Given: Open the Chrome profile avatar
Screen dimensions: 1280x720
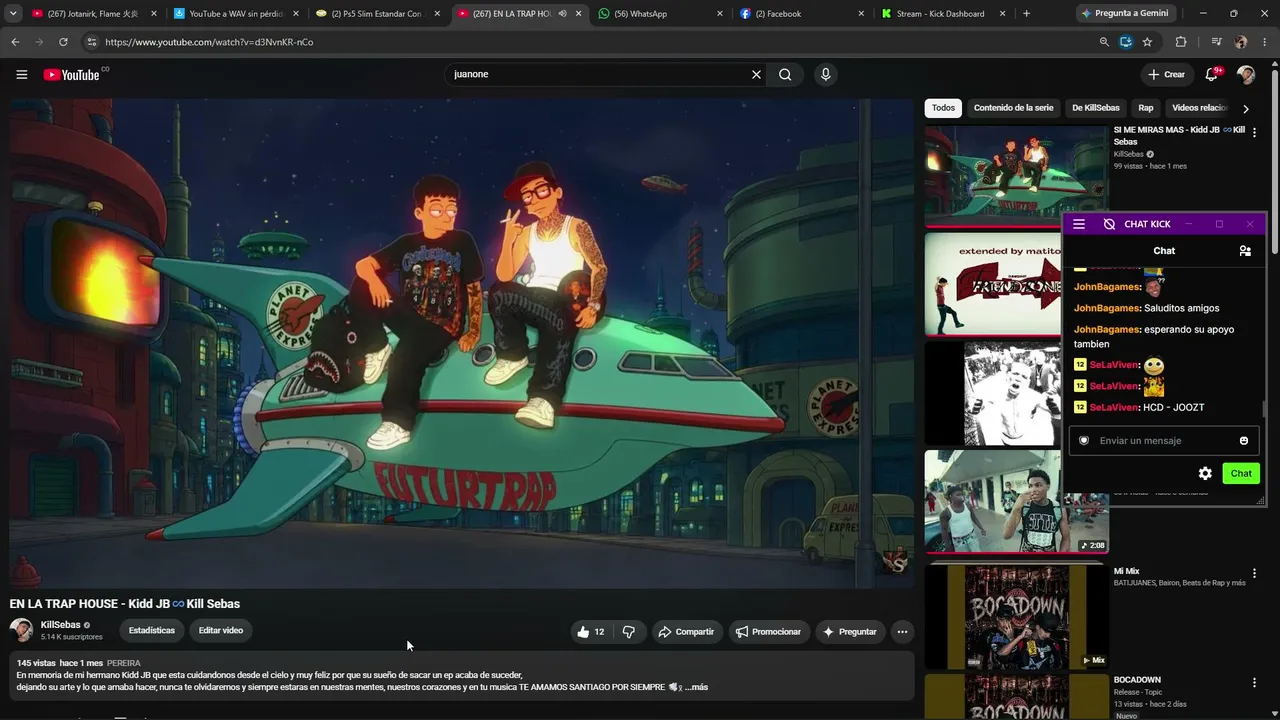Looking at the screenshot, I should point(1241,42).
